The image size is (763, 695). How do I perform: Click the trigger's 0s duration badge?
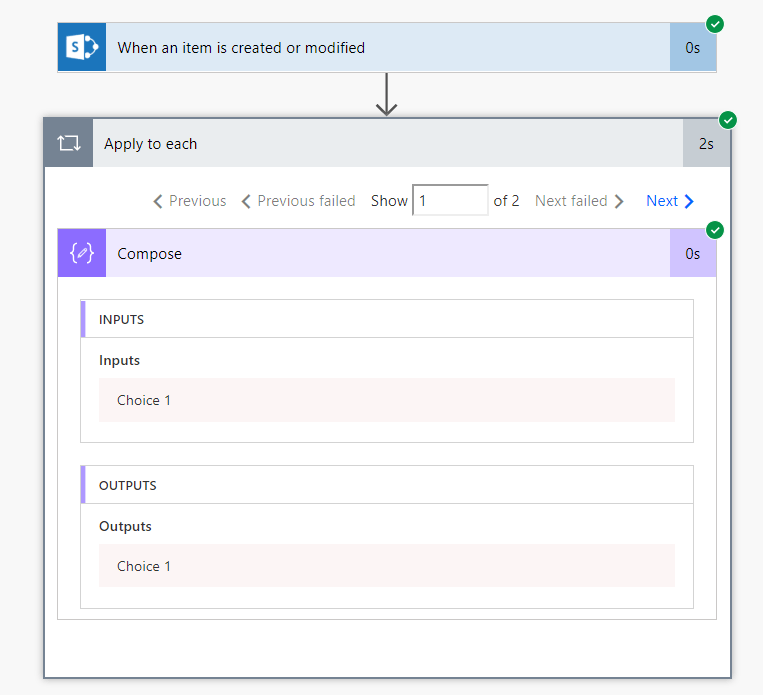pyautogui.click(x=692, y=47)
